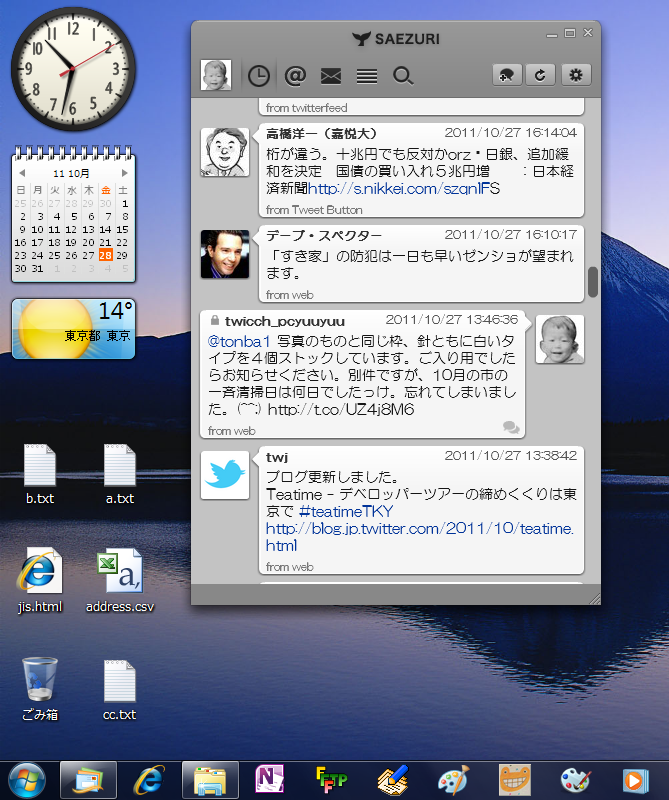Open OneNote from the taskbar
669x800 pixels.
[270, 778]
